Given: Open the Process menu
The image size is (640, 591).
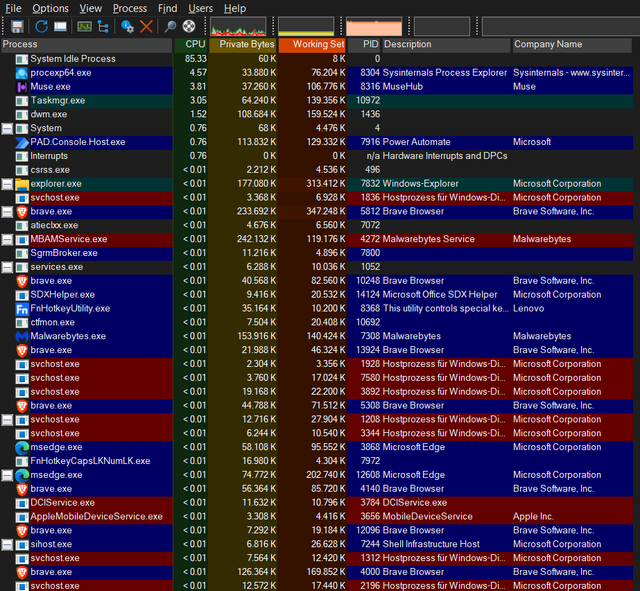Looking at the screenshot, I should click(130, 8).
